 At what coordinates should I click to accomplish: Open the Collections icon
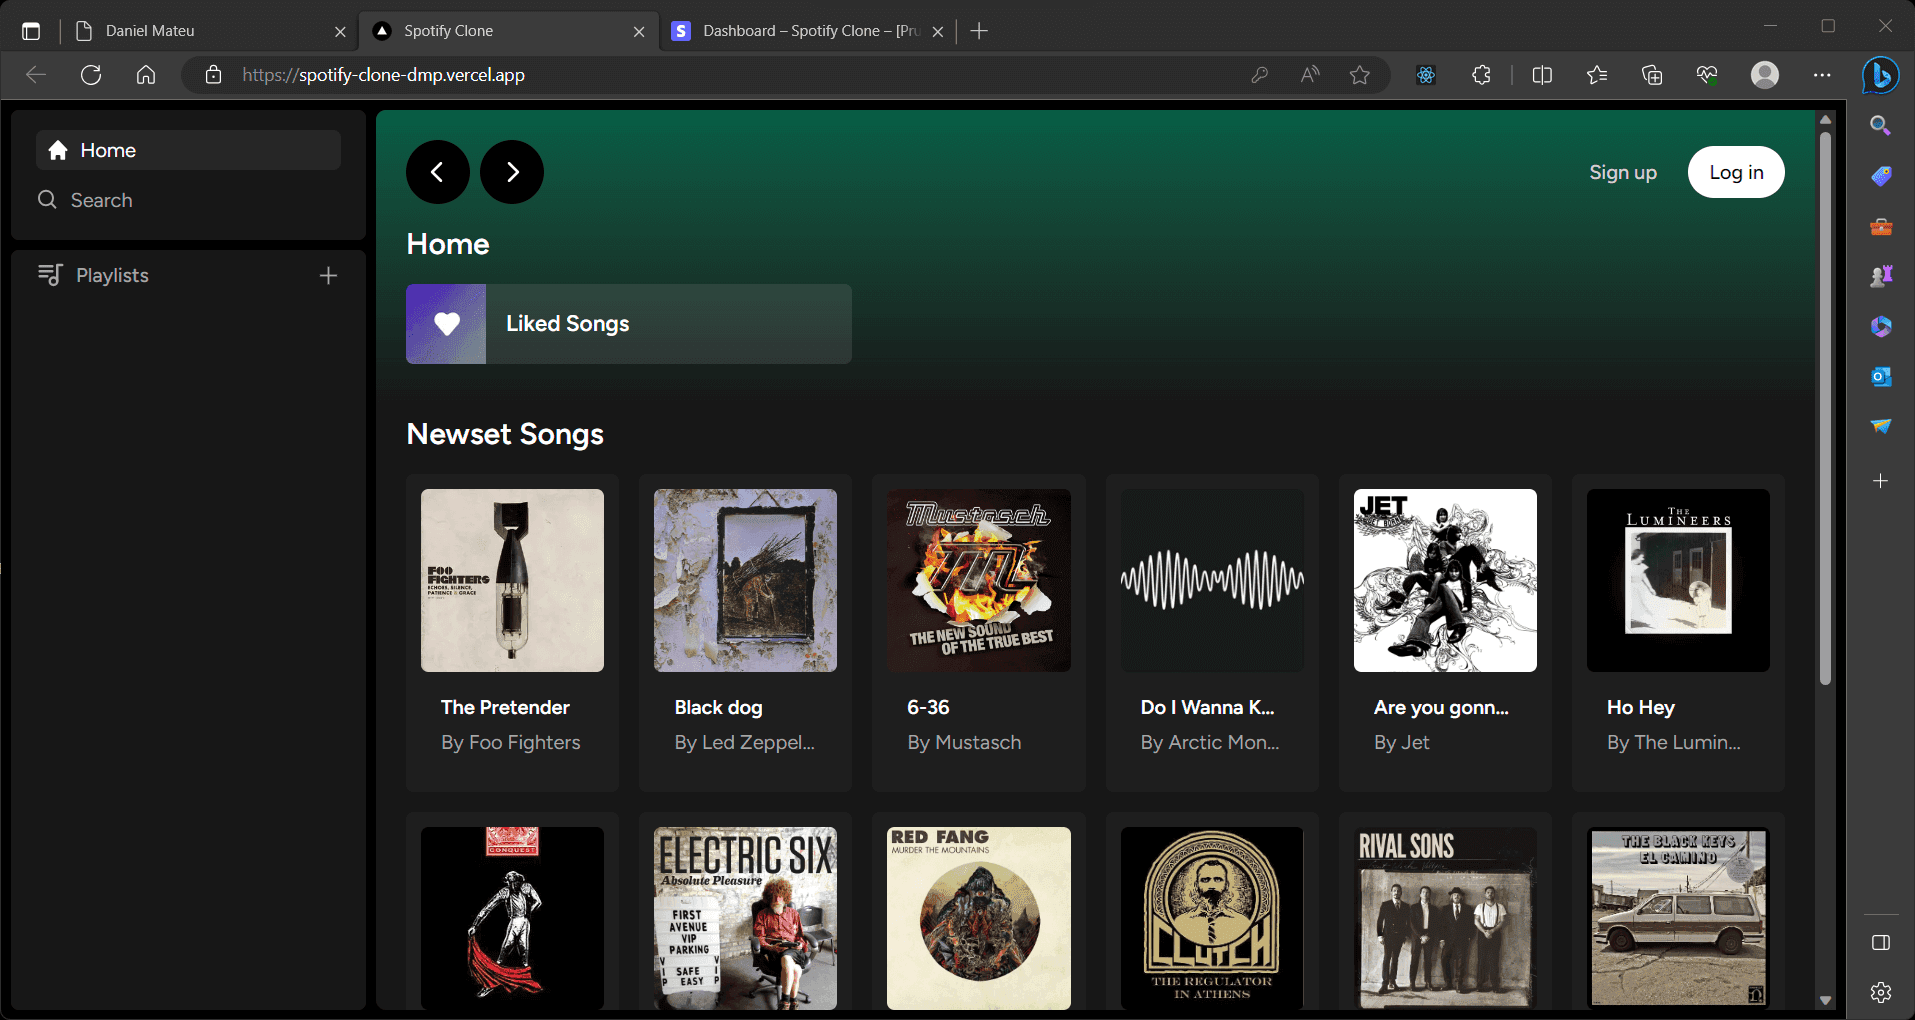point(1652,75)
